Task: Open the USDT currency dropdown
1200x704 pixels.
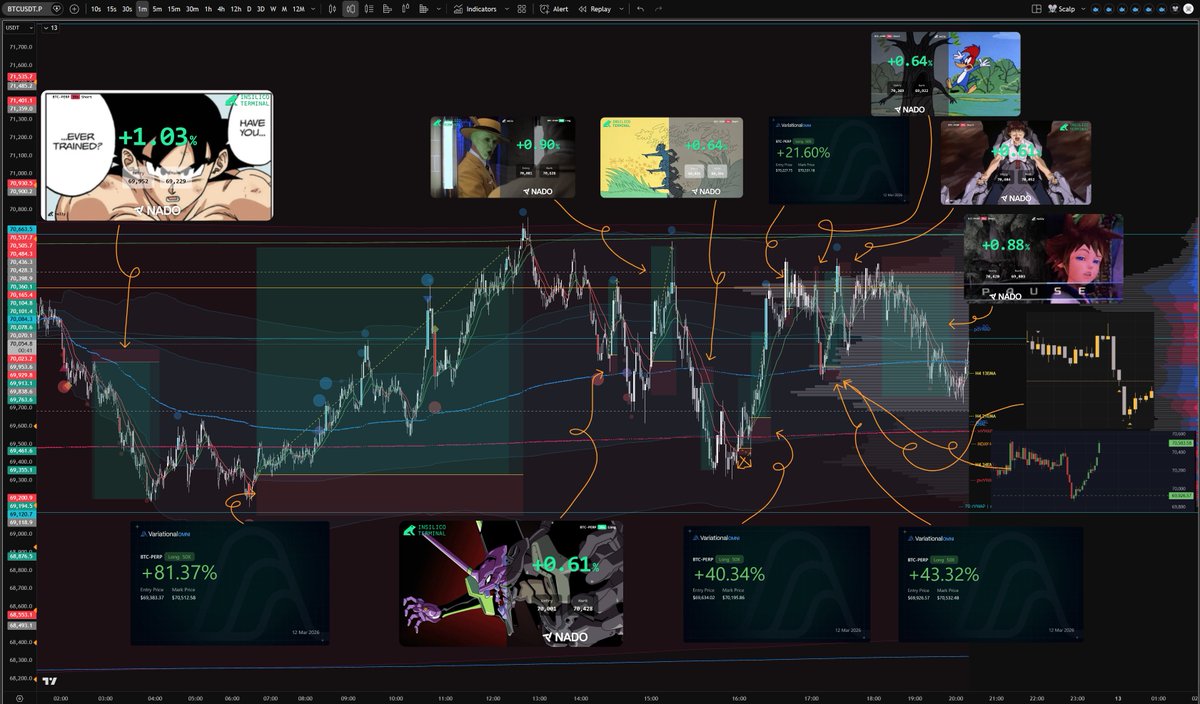Action: click(x=18, y=28)
